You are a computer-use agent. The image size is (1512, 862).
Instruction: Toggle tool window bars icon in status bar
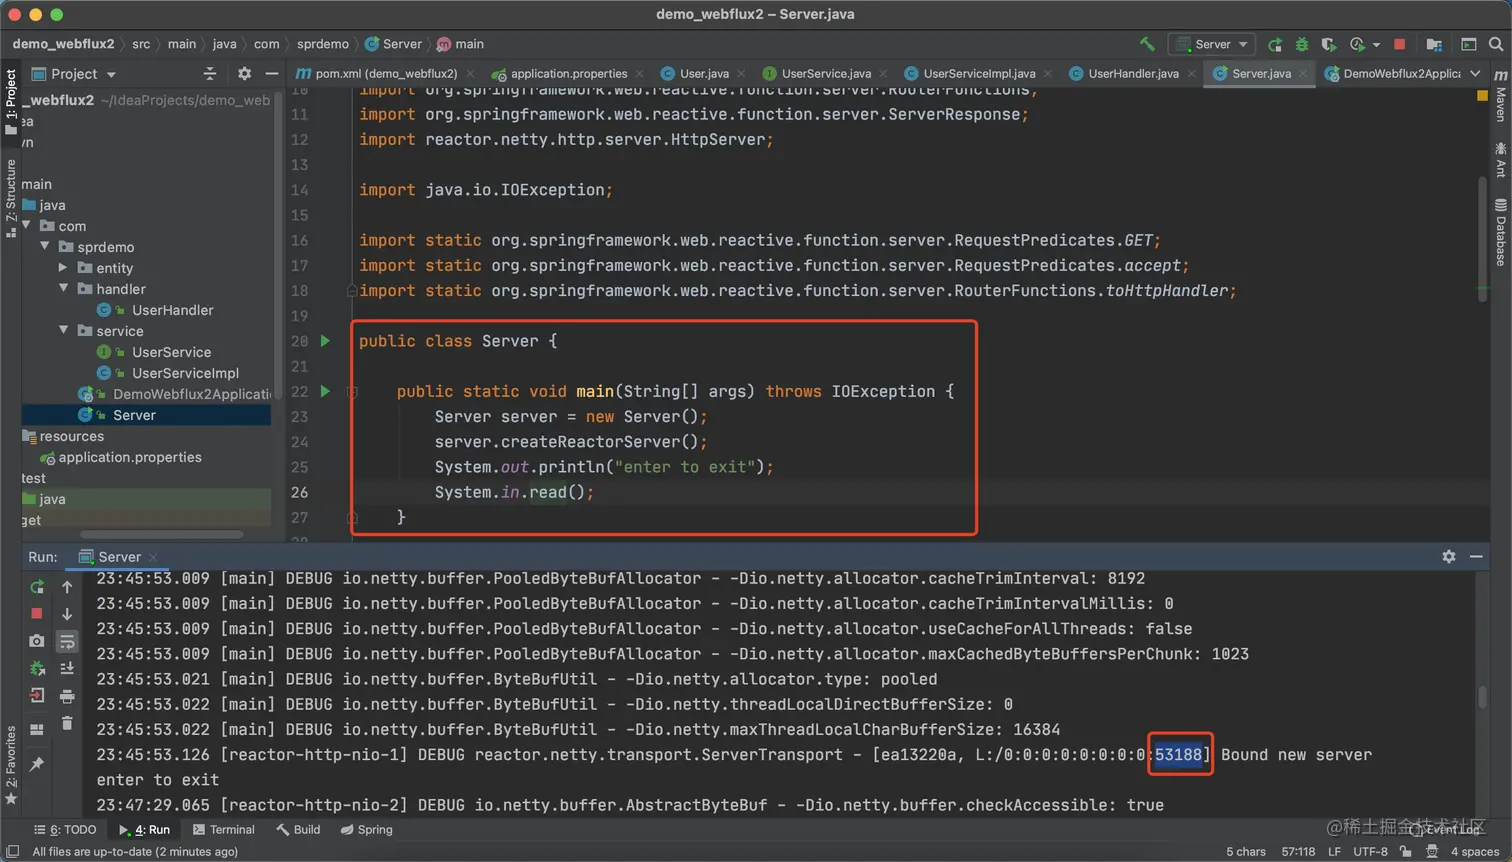tap(13, 851)
